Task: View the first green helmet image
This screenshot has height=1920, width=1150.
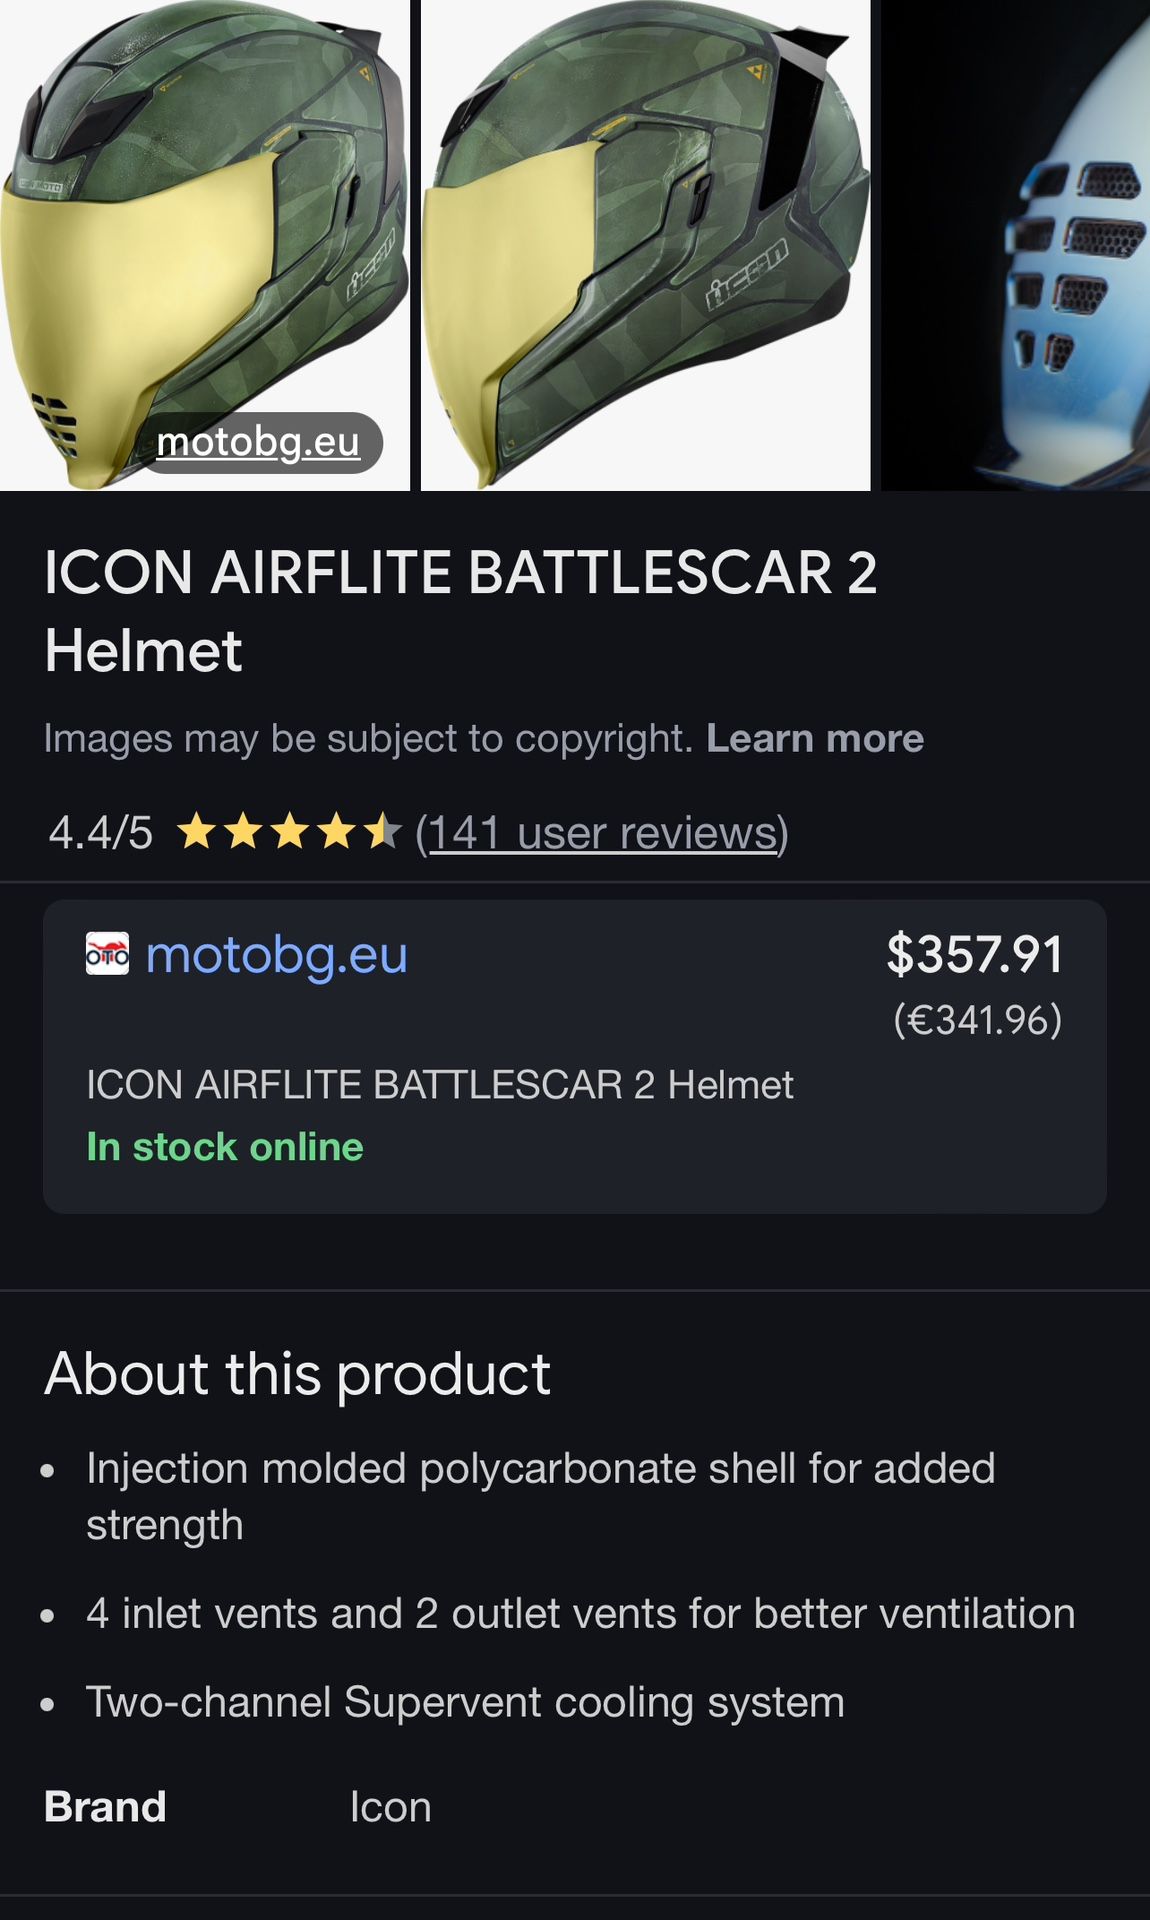Action: tap(204, 245)
